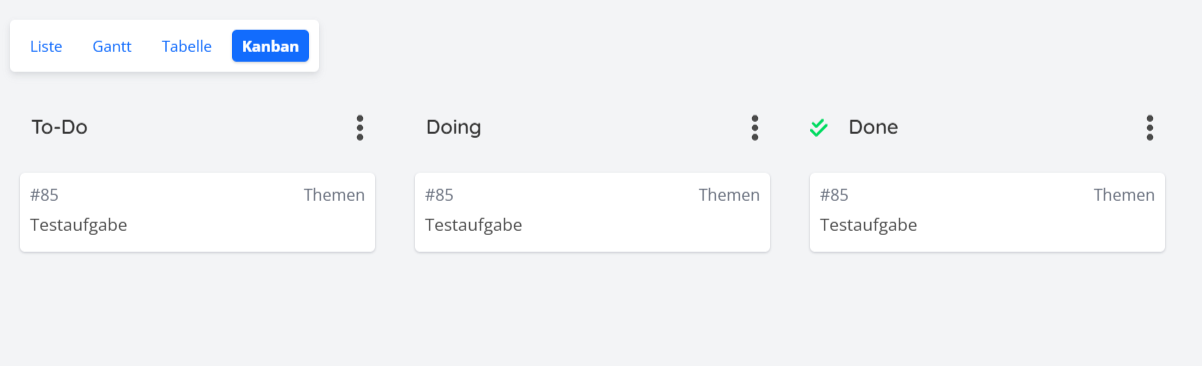
Task: Click the Done column heading
Action: click(873, 128)
